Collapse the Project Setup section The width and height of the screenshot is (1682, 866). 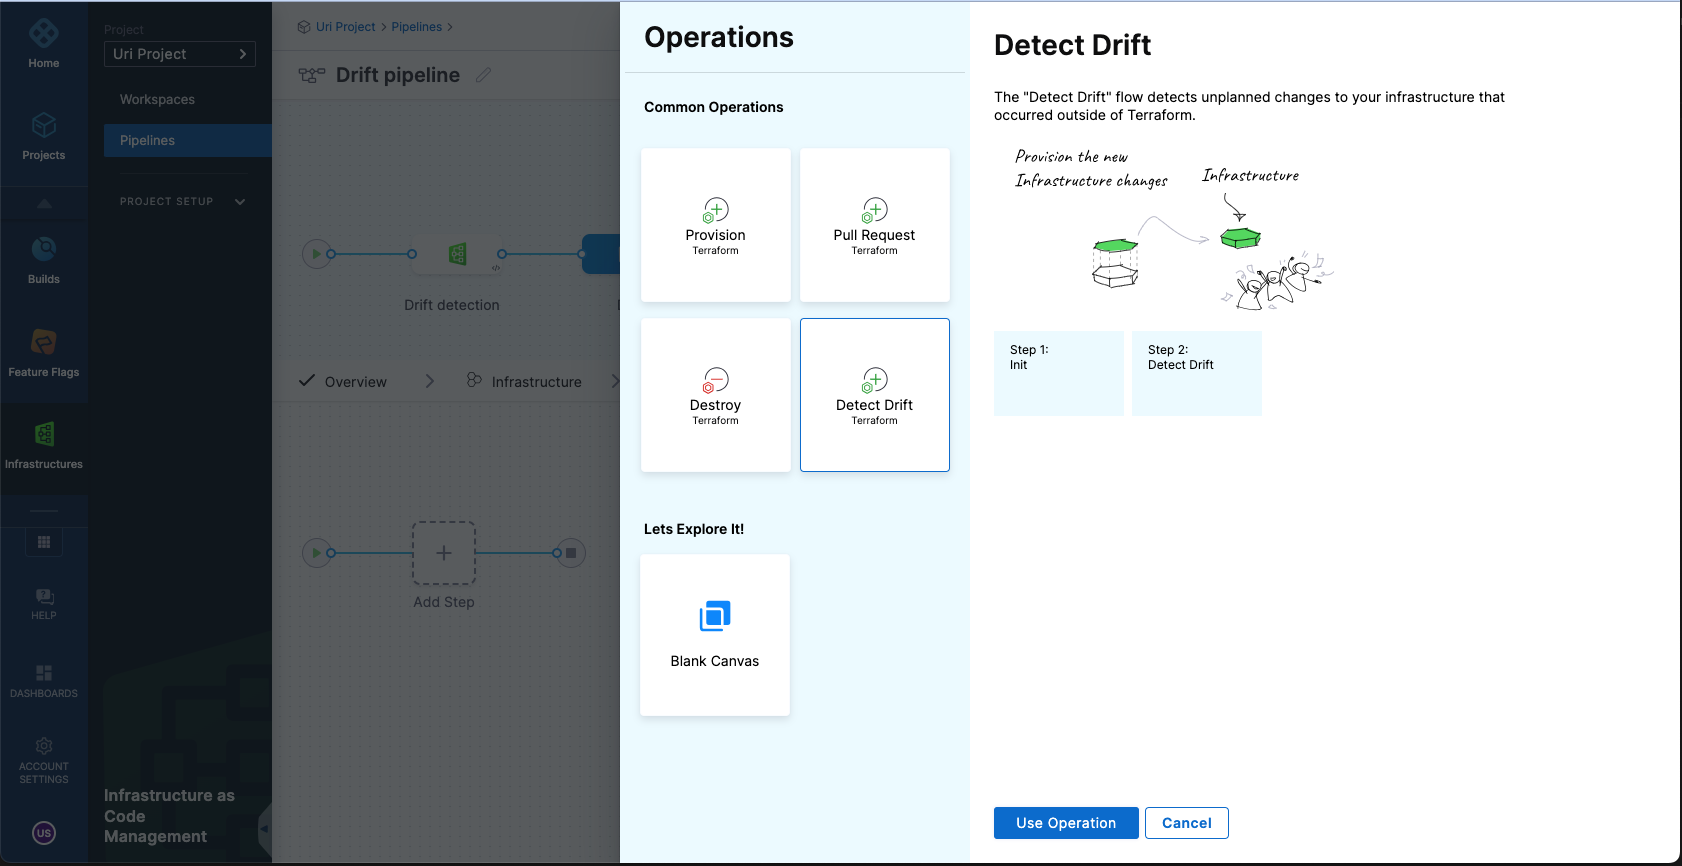point(240,201)
